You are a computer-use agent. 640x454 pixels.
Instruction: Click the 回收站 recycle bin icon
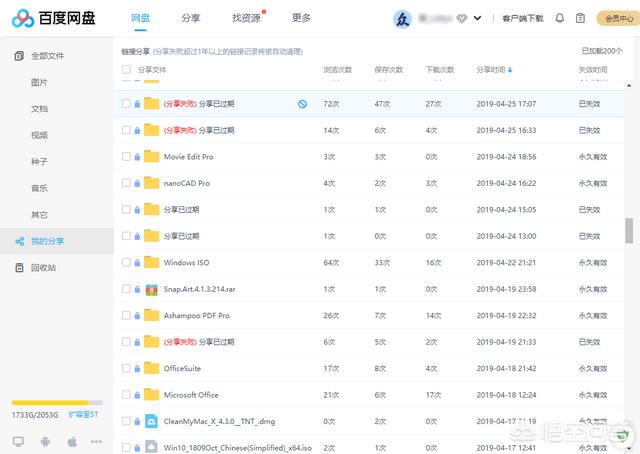tap(19, 268)
